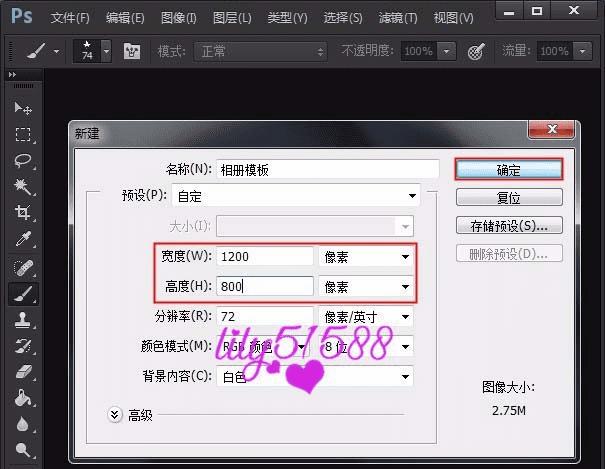Image resolution: width=605 pixels, height=469 pixels.
Task: Click the 确定 OK button
Action: pos(509,170)
